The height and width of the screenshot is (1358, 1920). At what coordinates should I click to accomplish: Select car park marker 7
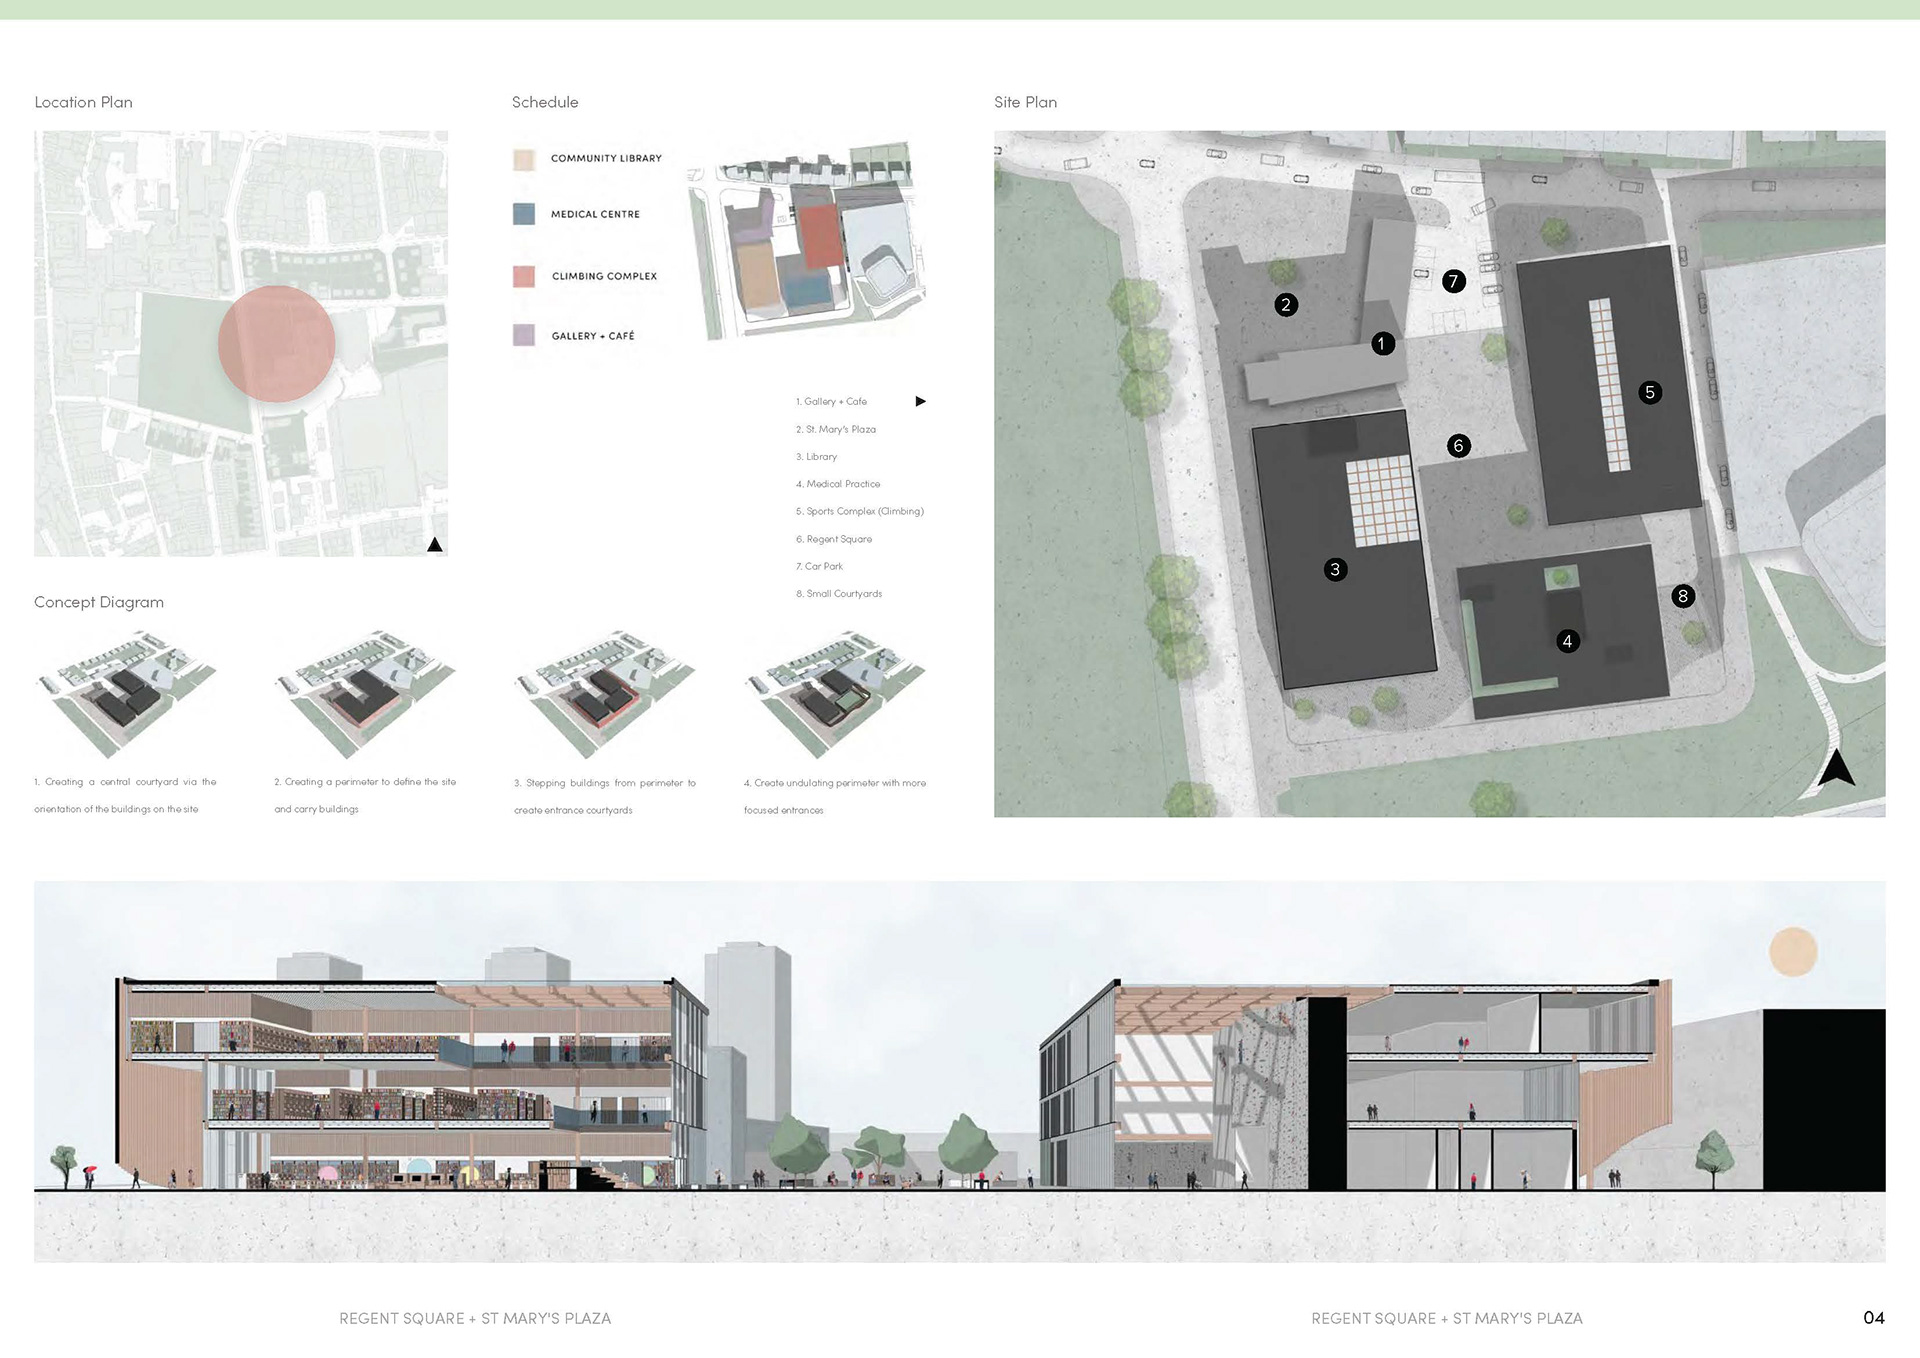[x=1454, y=281]
